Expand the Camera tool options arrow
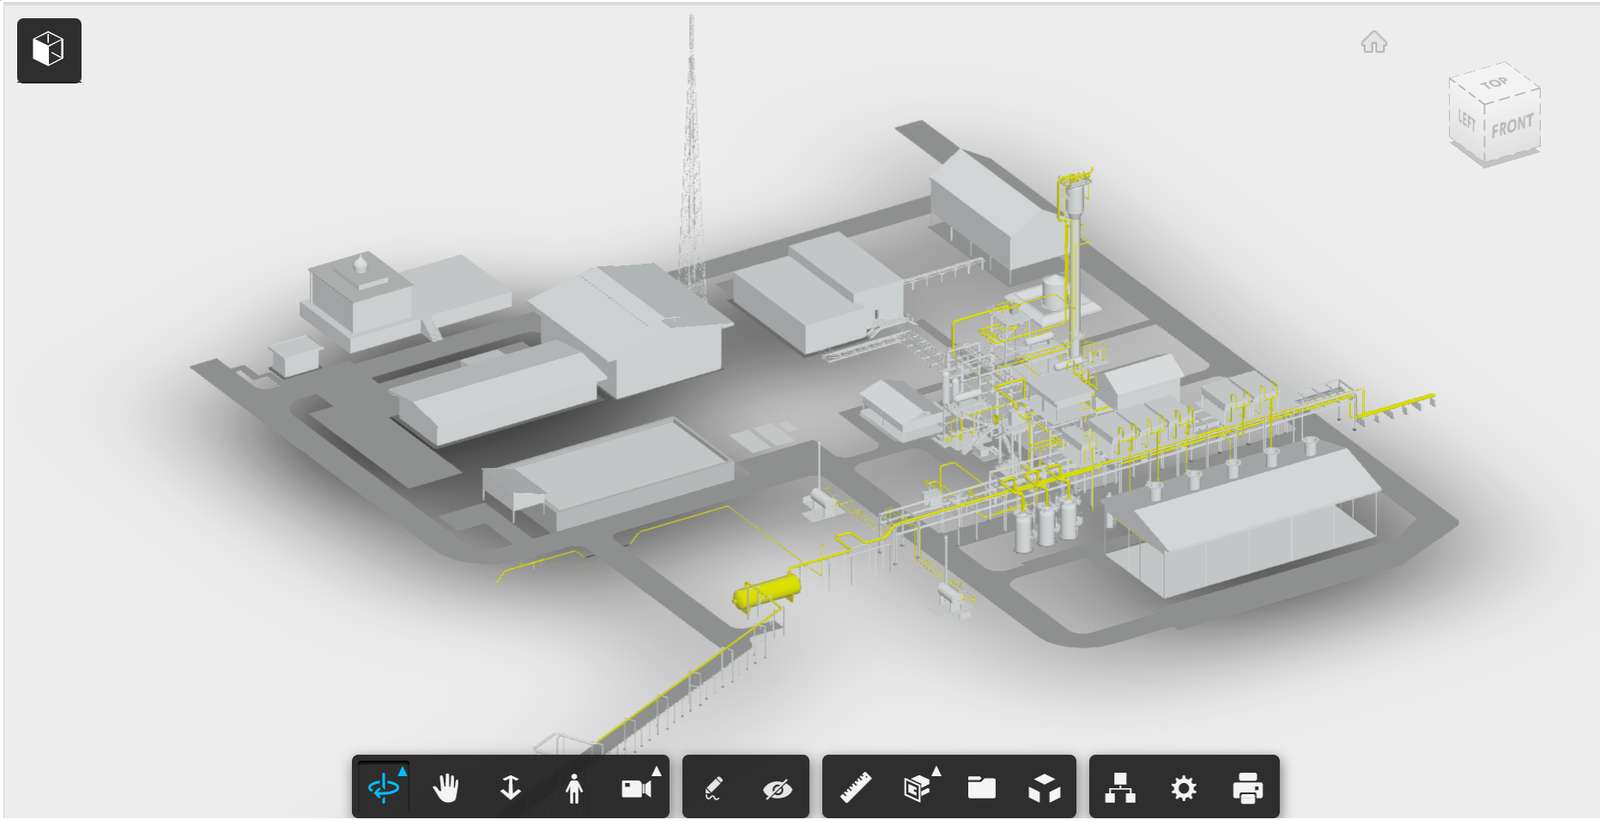The image size is (1600, 821). click(657, 771)
